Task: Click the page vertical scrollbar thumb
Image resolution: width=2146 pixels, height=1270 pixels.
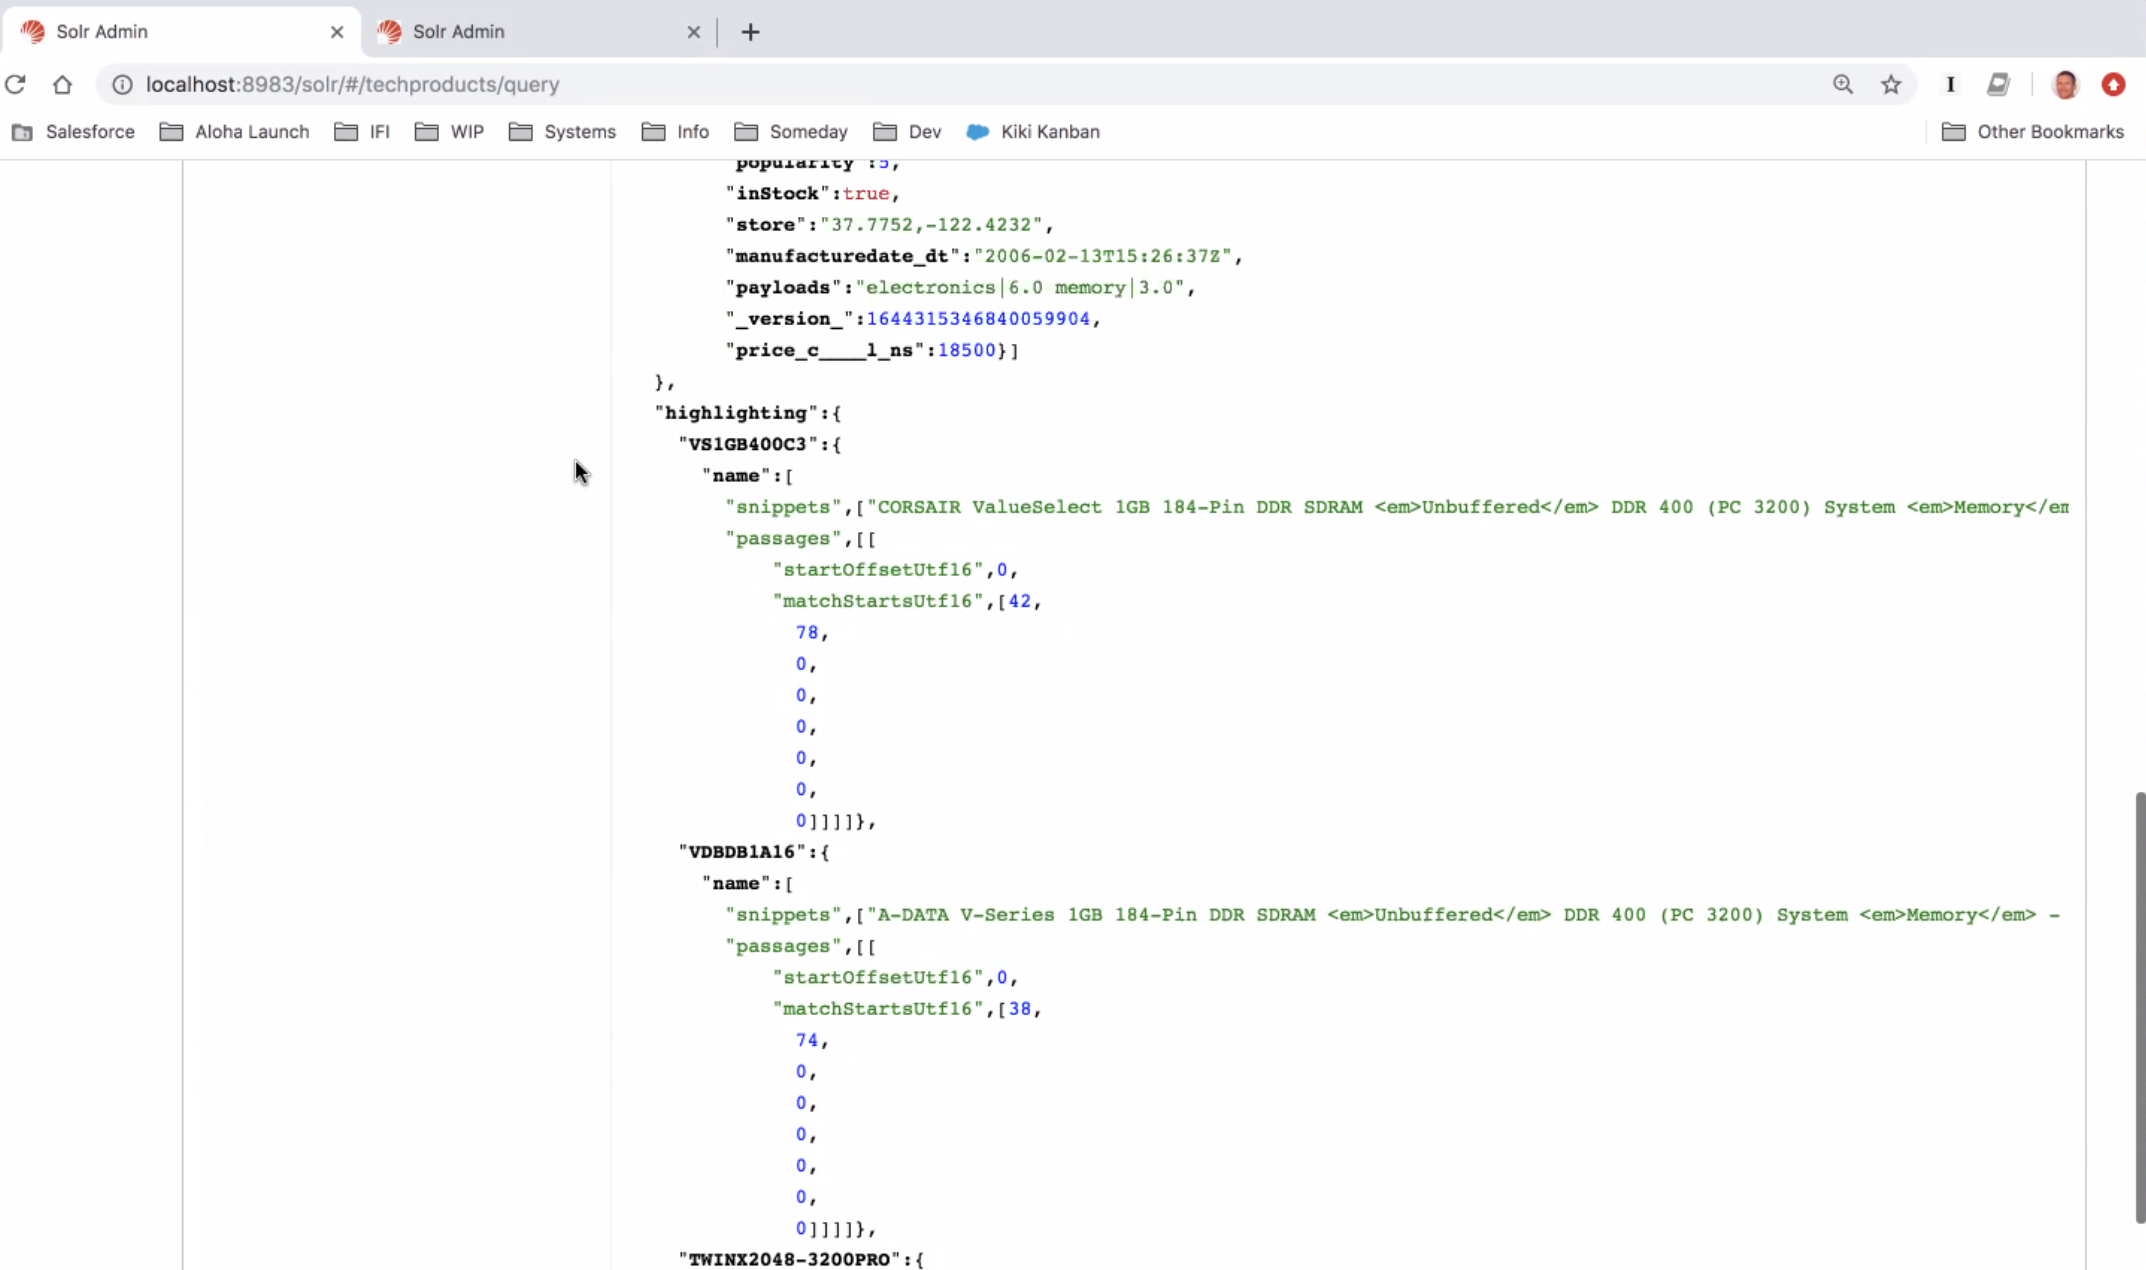Action: pyautogui.click(x=2140, y=1007)
